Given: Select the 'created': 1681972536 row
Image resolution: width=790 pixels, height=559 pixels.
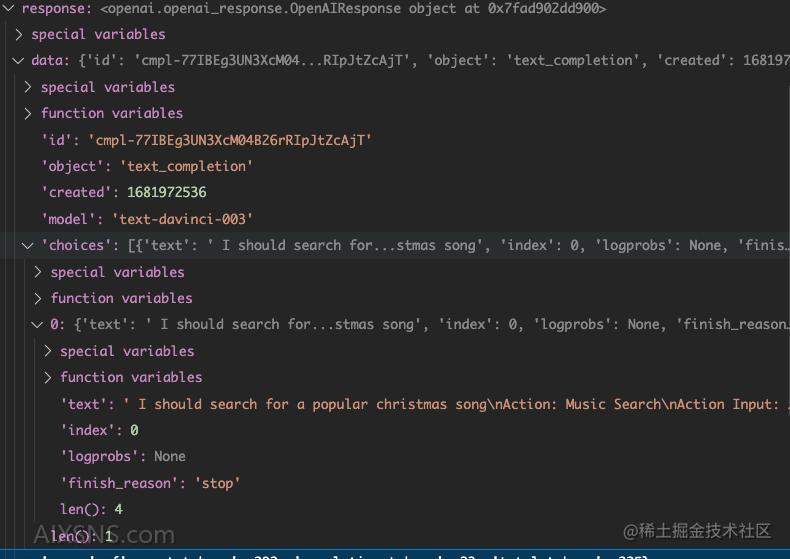Looking at the screenshot, I should 395,192.
